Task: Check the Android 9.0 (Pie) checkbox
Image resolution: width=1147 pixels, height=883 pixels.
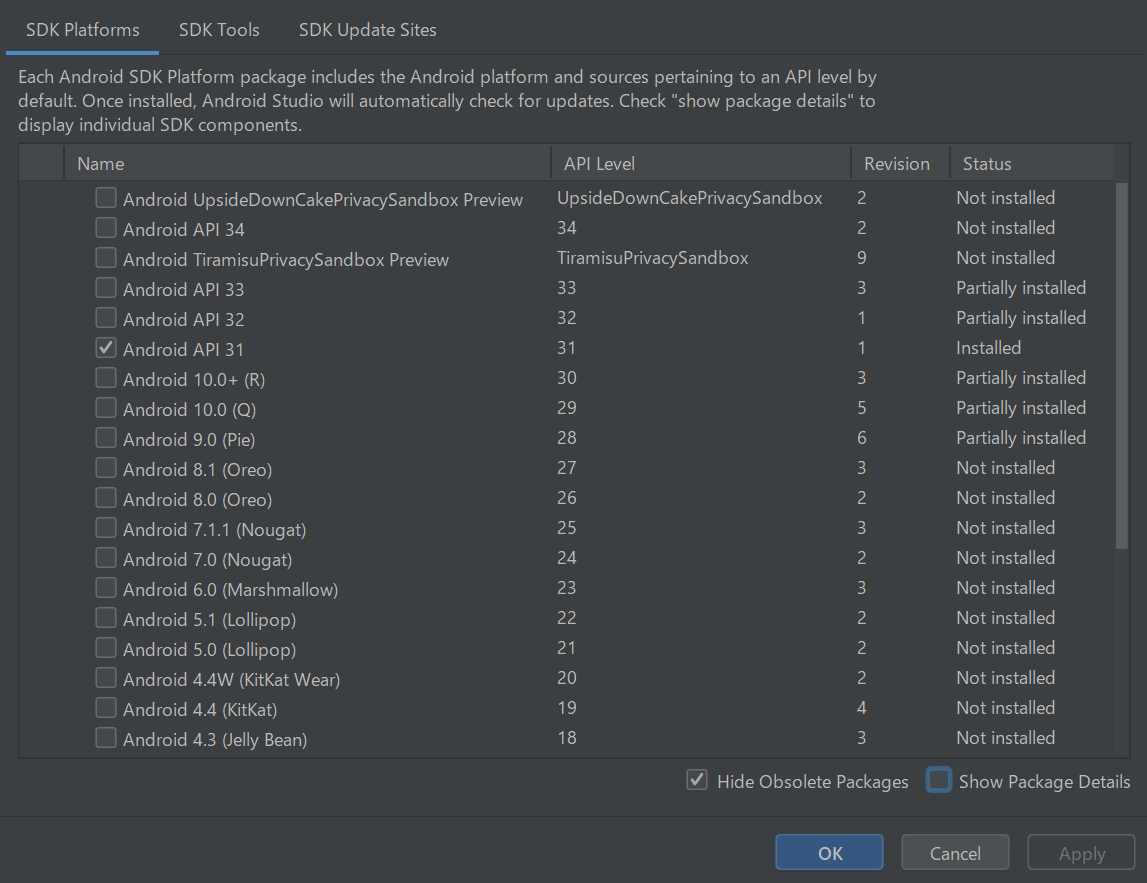Action: (106, 438)
